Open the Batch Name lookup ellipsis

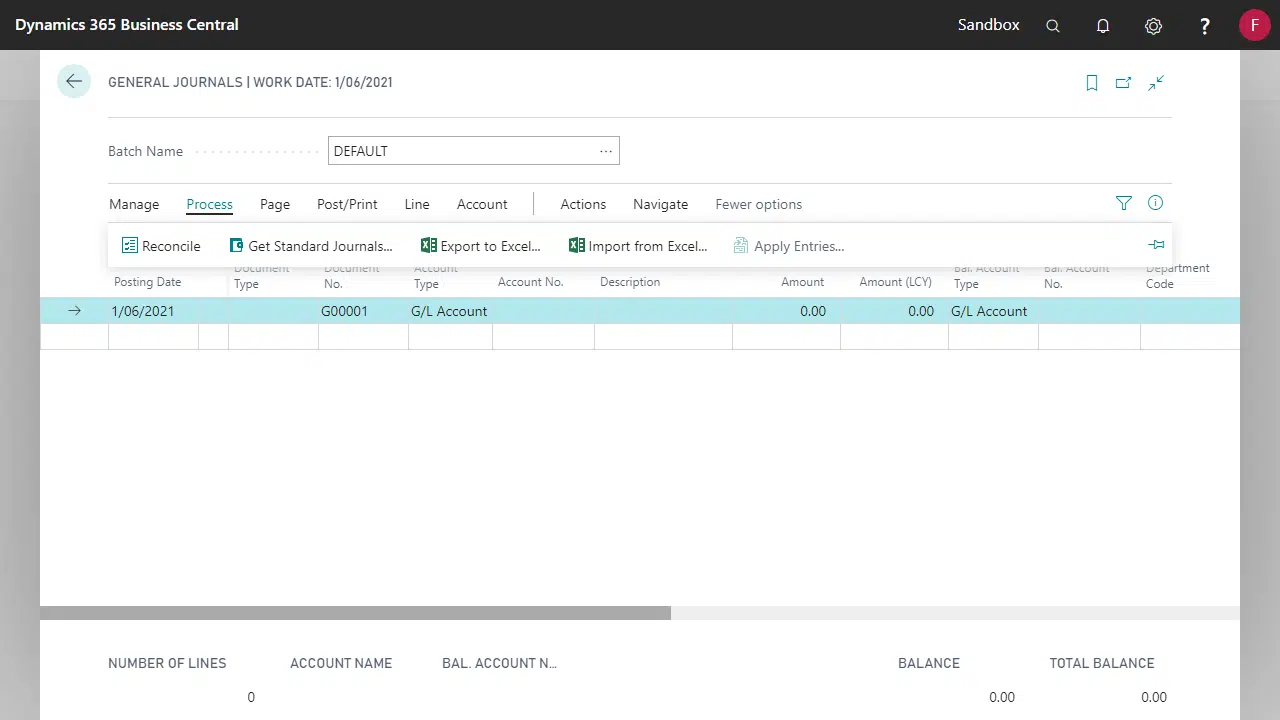(605, 151)
